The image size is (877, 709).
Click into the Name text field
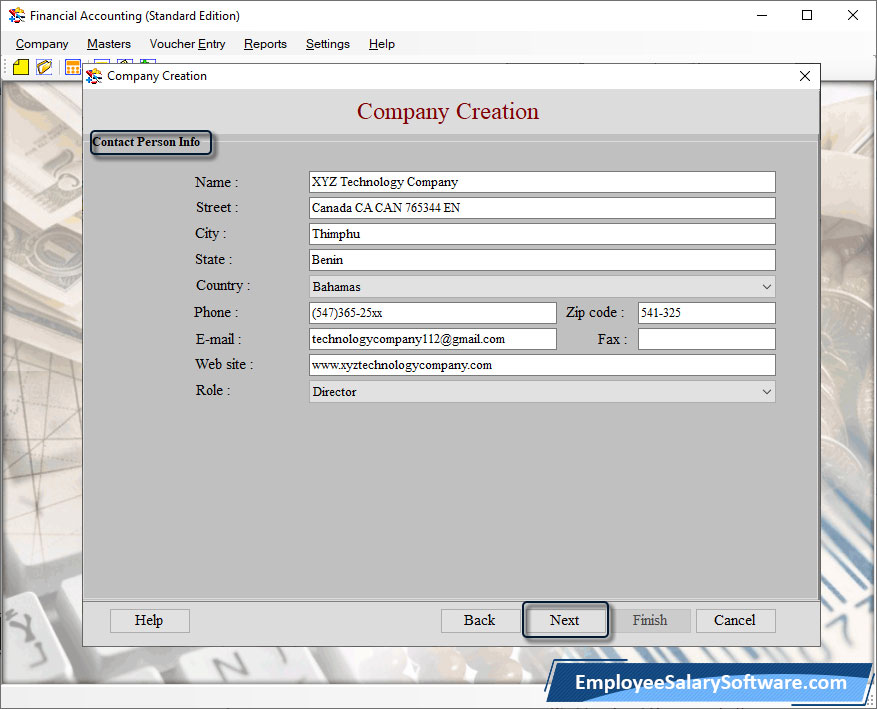[x=541, y=182]
